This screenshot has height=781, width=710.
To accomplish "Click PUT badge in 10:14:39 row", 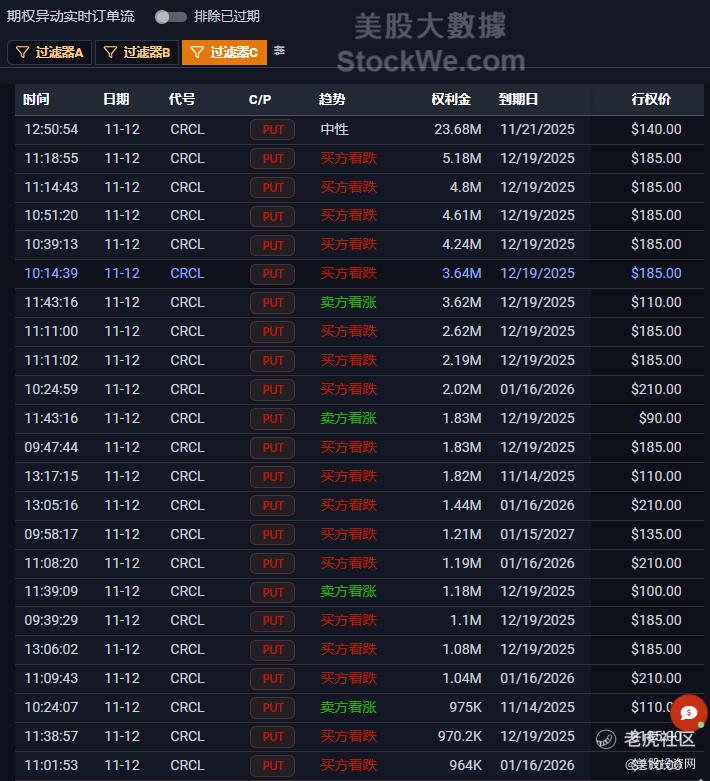I will pyautogui.click(x=273, y=273).
